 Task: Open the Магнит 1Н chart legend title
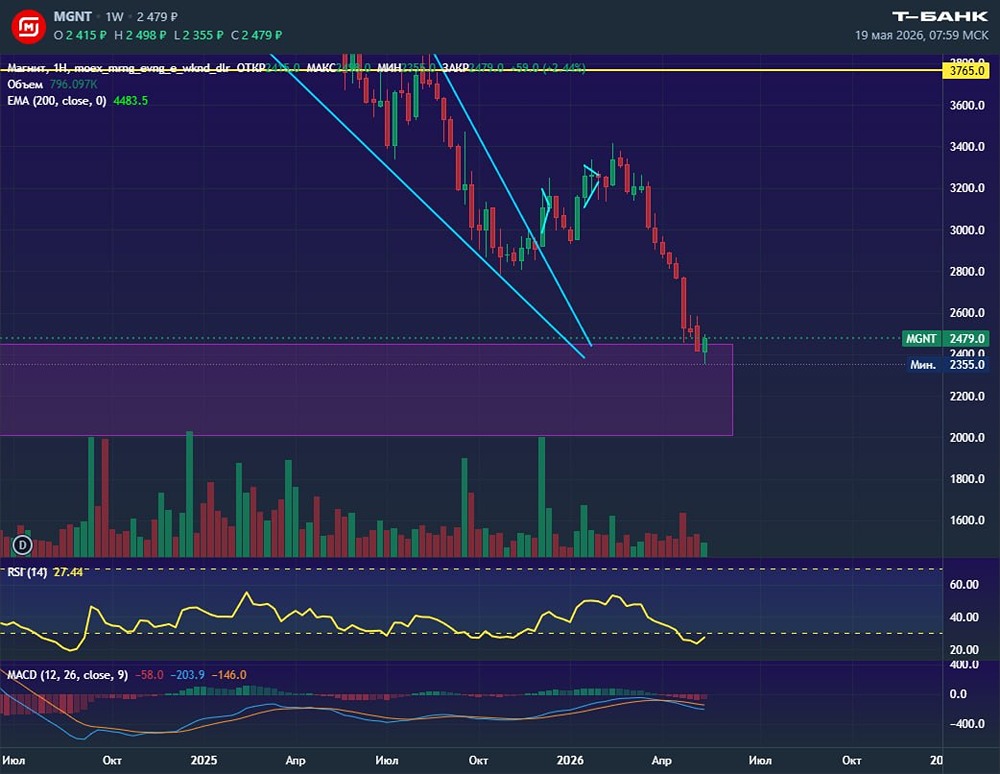coord(119,68)
